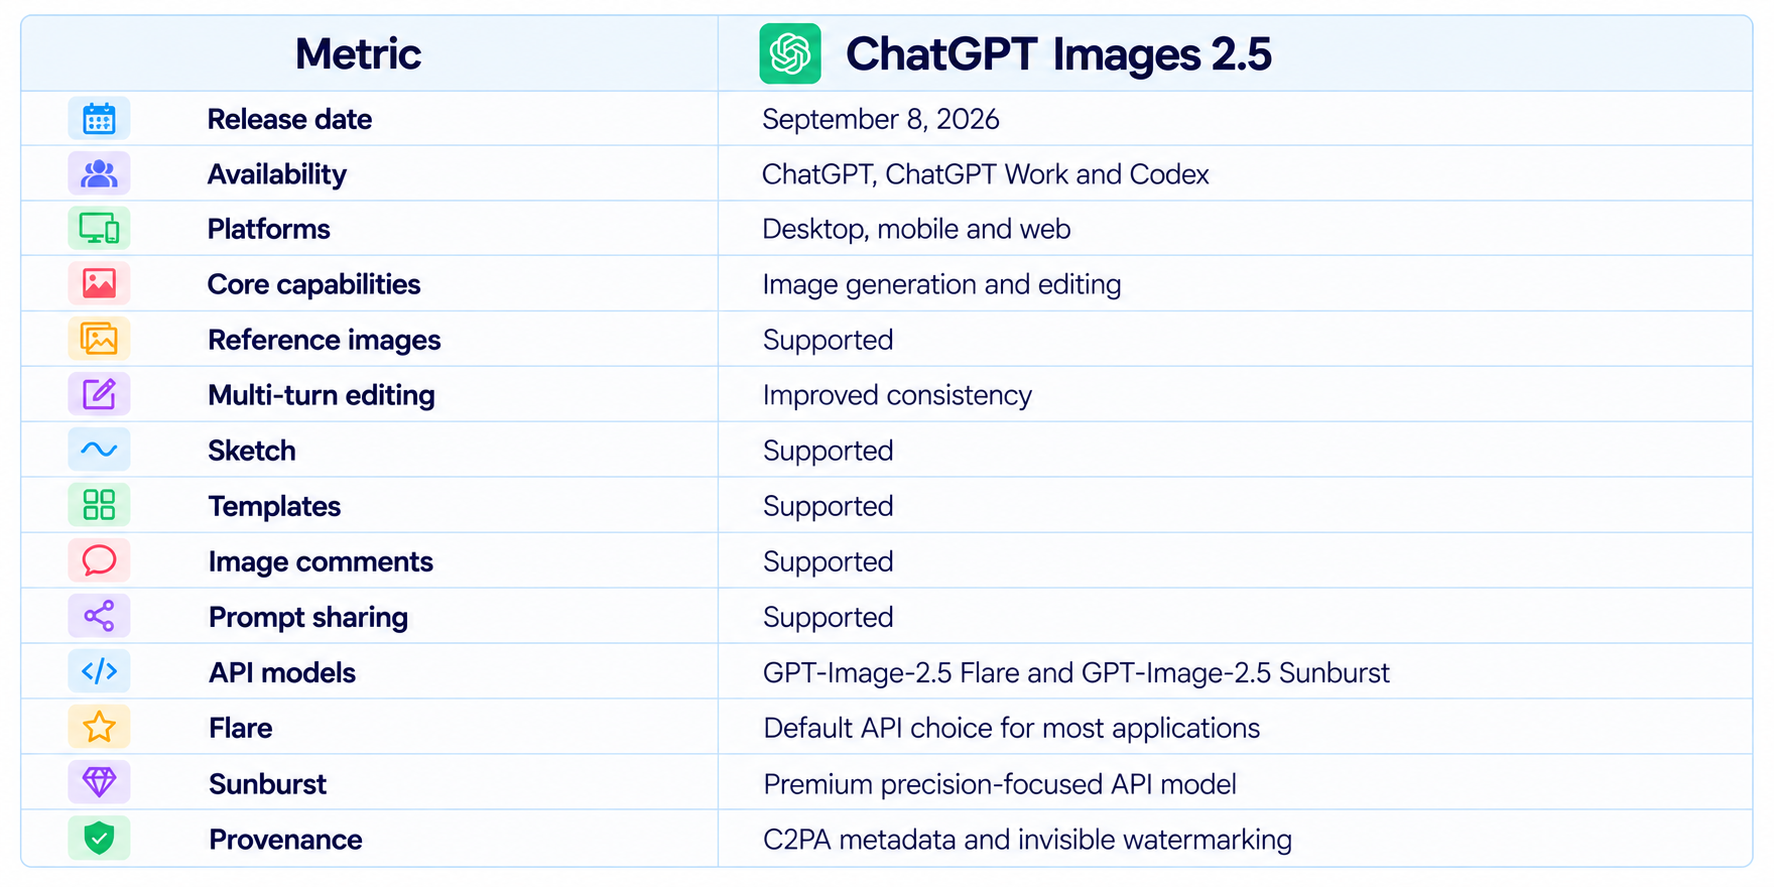Select the Multi-turn editing label
Image resolution: width=1774 pixels, height=887 pixels.
[321, 396]
